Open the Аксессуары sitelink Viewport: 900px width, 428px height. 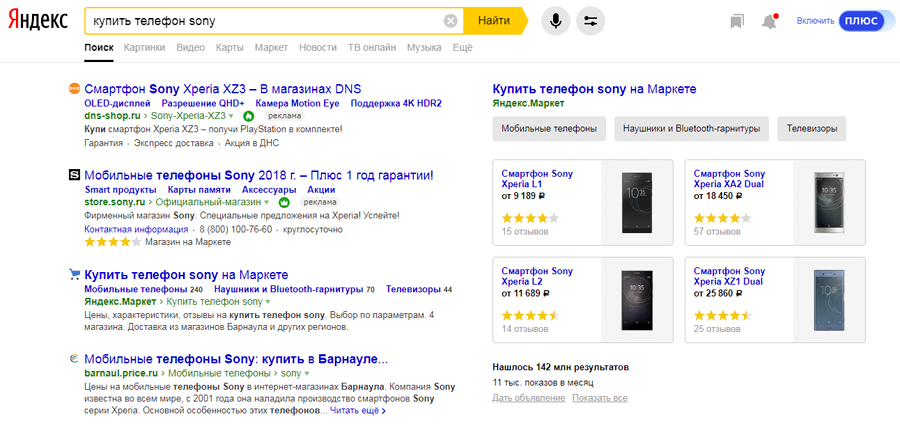pos(269,189)
